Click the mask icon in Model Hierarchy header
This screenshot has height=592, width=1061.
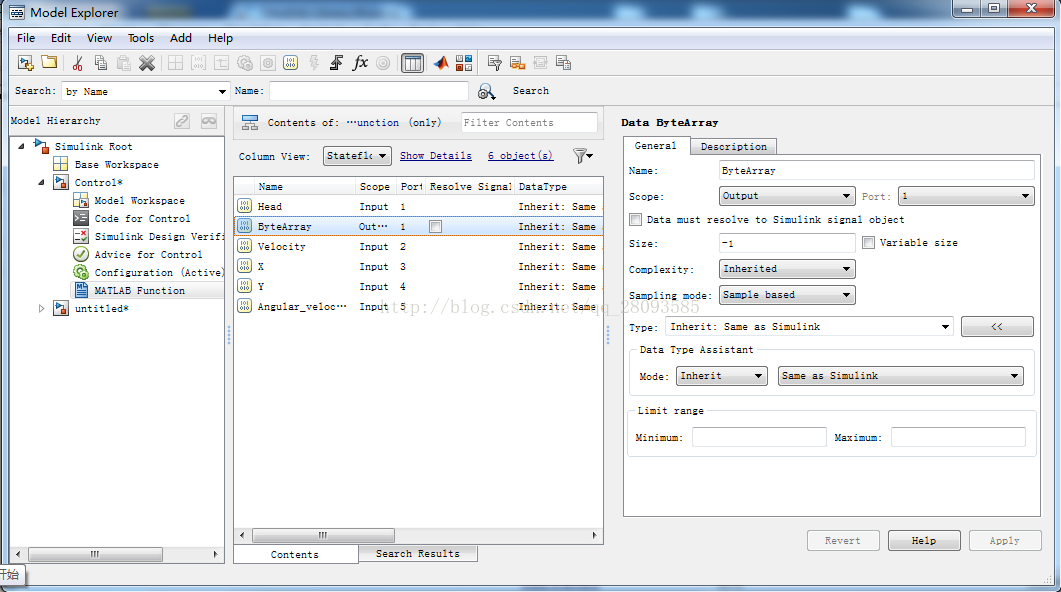click(209, 120)
